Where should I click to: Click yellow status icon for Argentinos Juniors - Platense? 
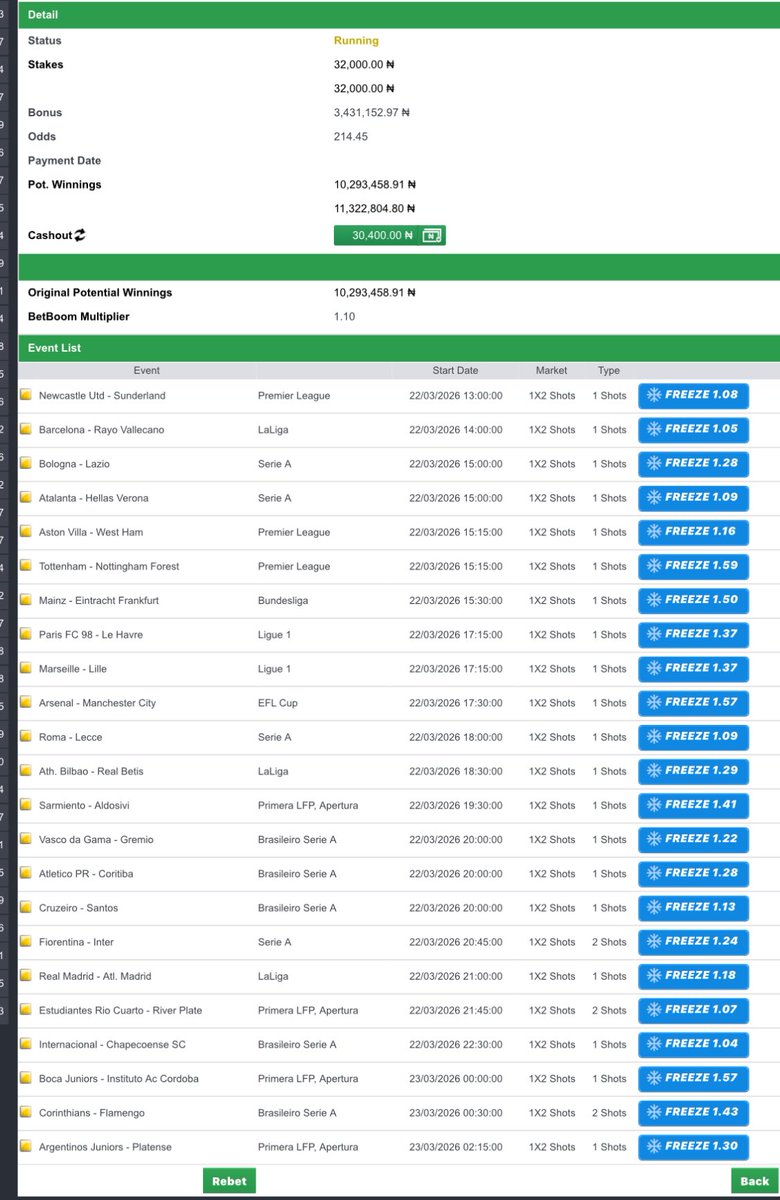26,1147
